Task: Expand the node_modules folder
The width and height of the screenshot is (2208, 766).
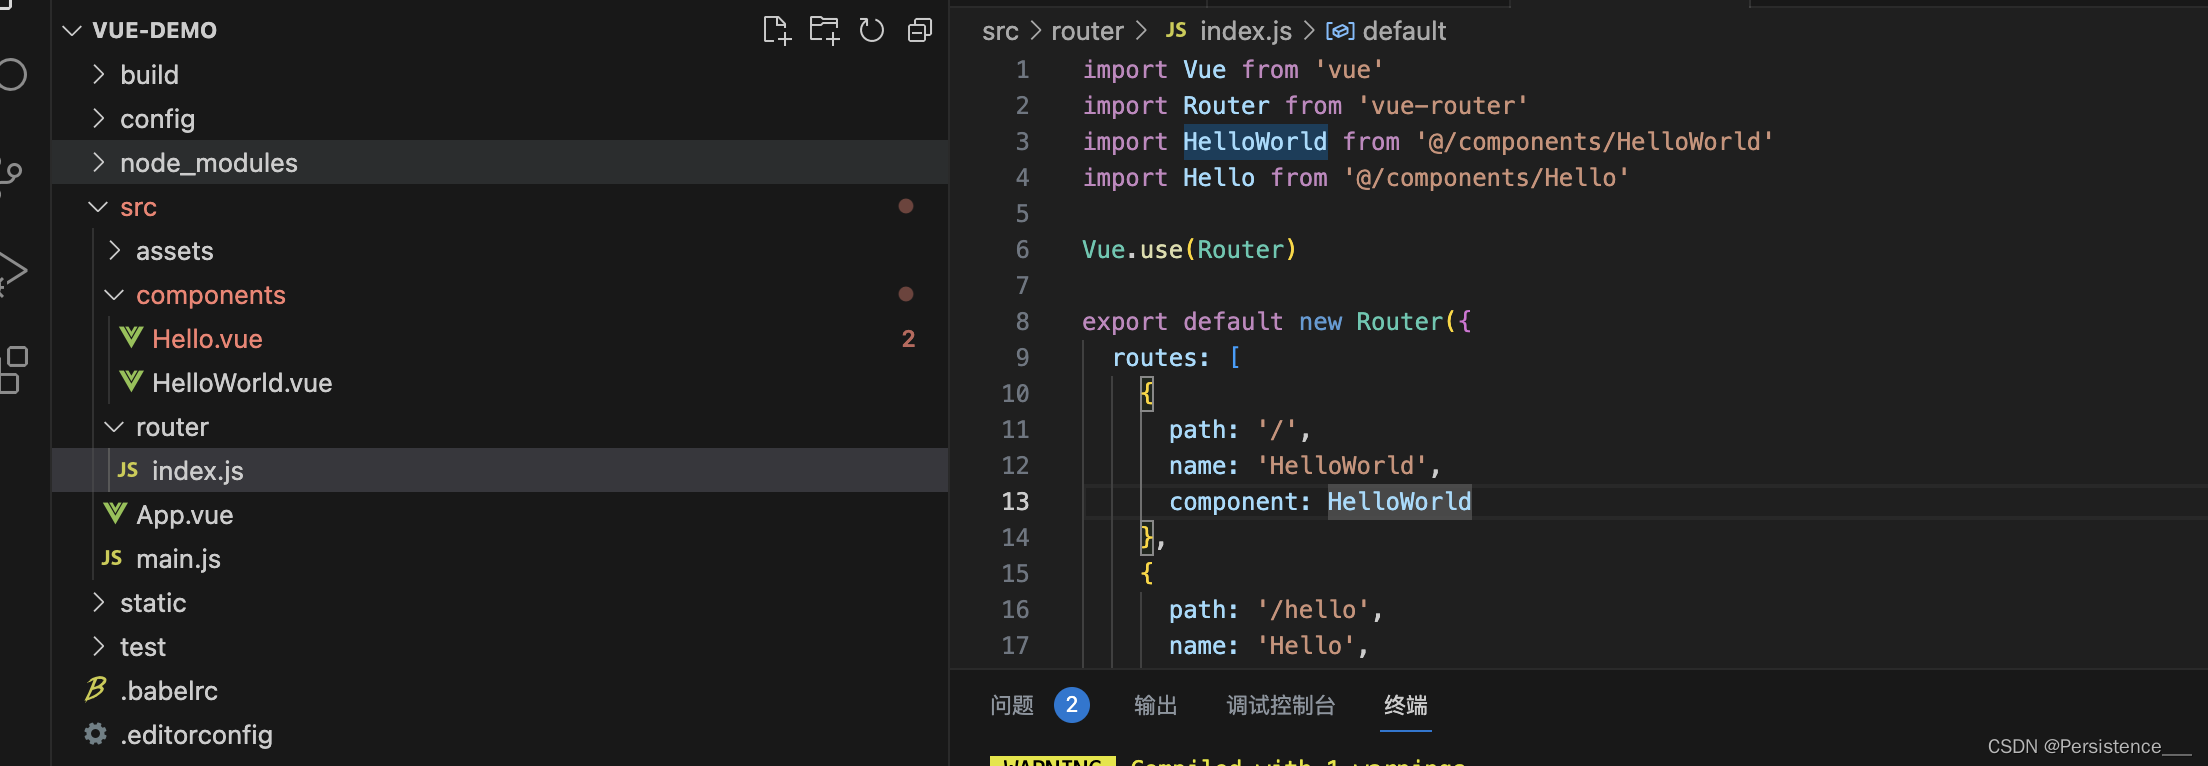Action: pyautogui.click(x=98, y=162)
